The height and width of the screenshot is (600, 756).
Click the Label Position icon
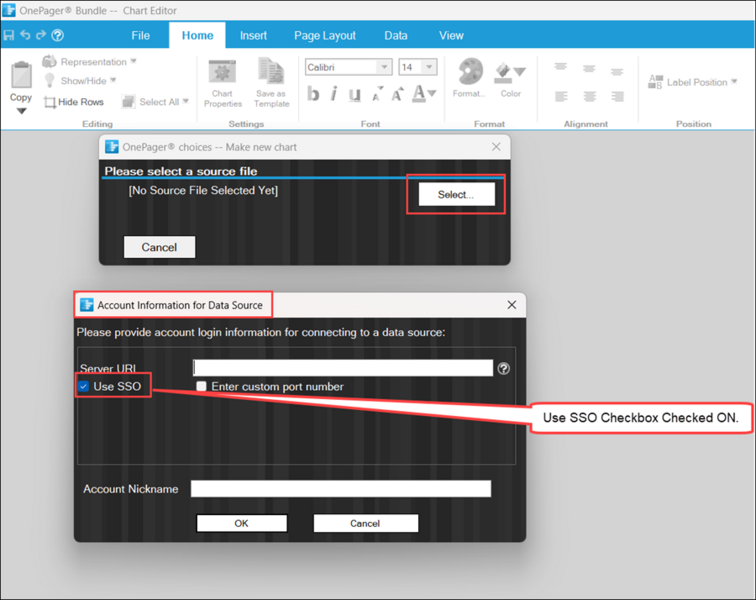point(655,82)
